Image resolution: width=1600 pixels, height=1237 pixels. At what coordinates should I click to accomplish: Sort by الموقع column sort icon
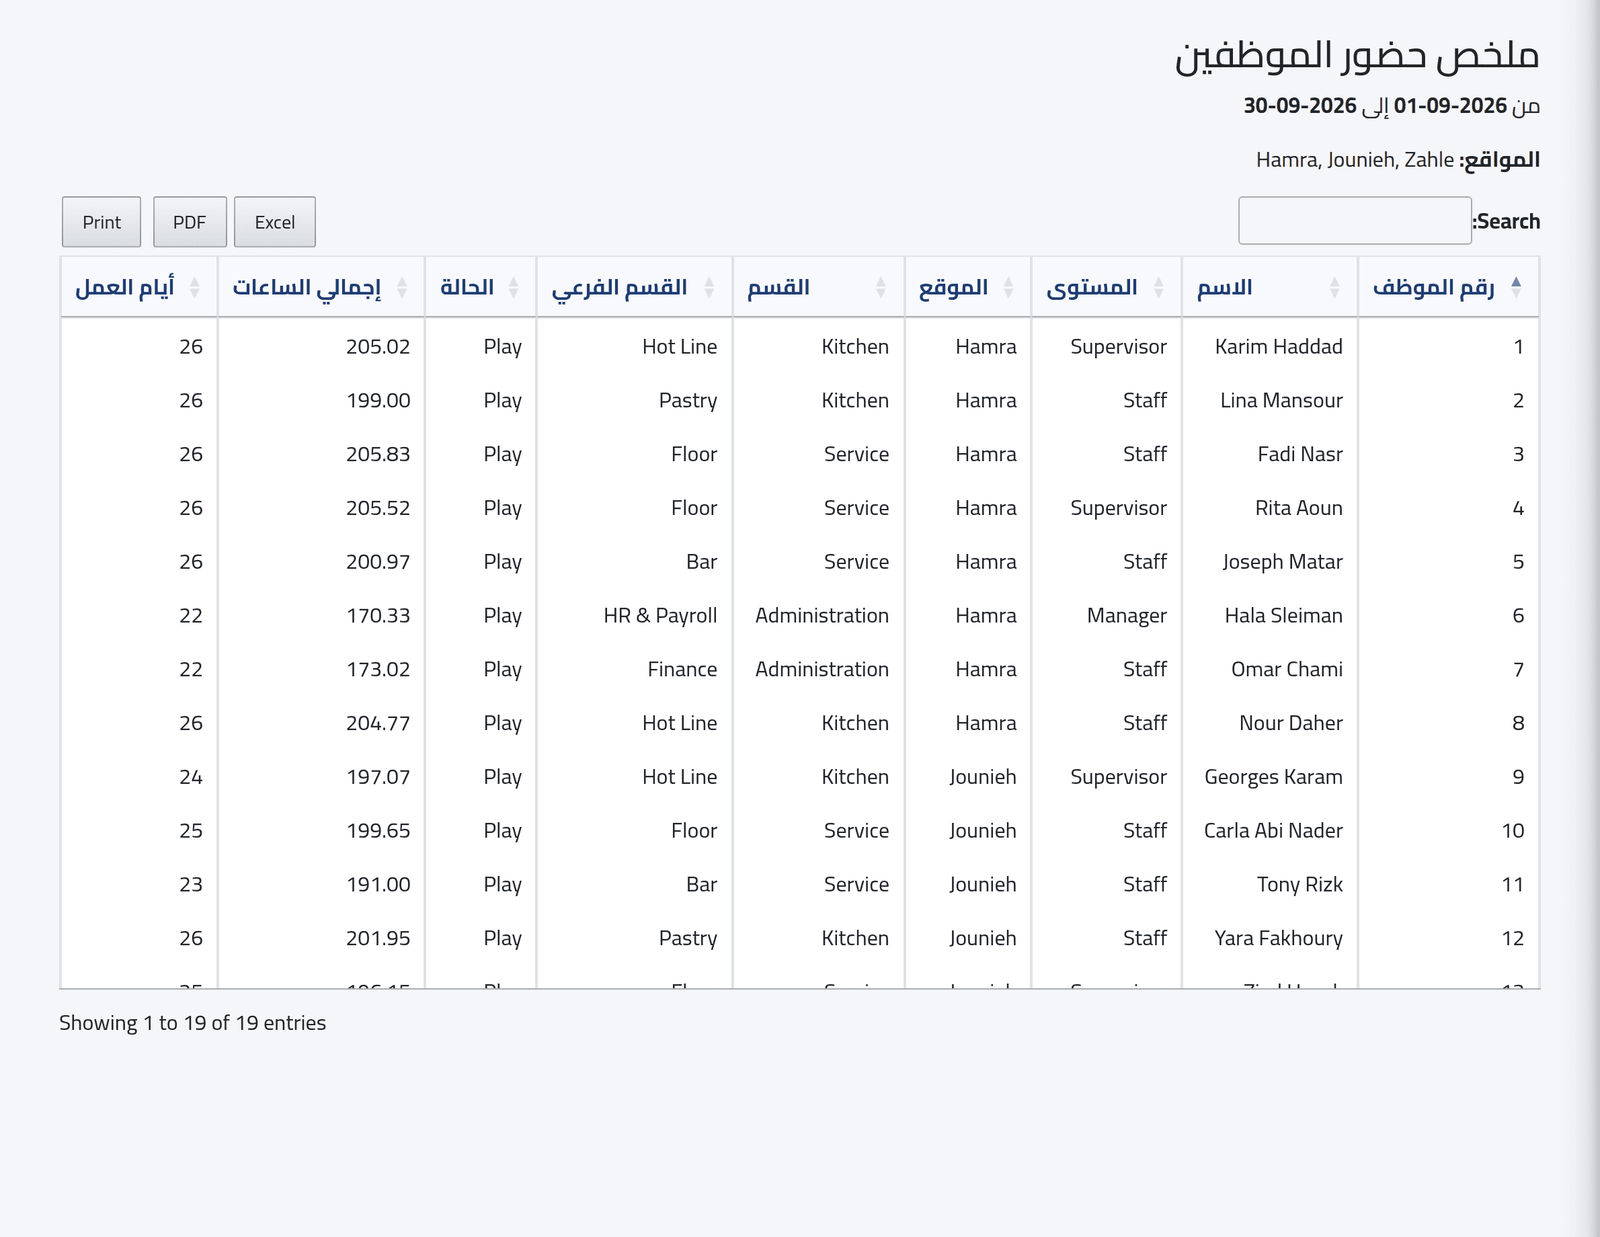[x=1008, y=287]
